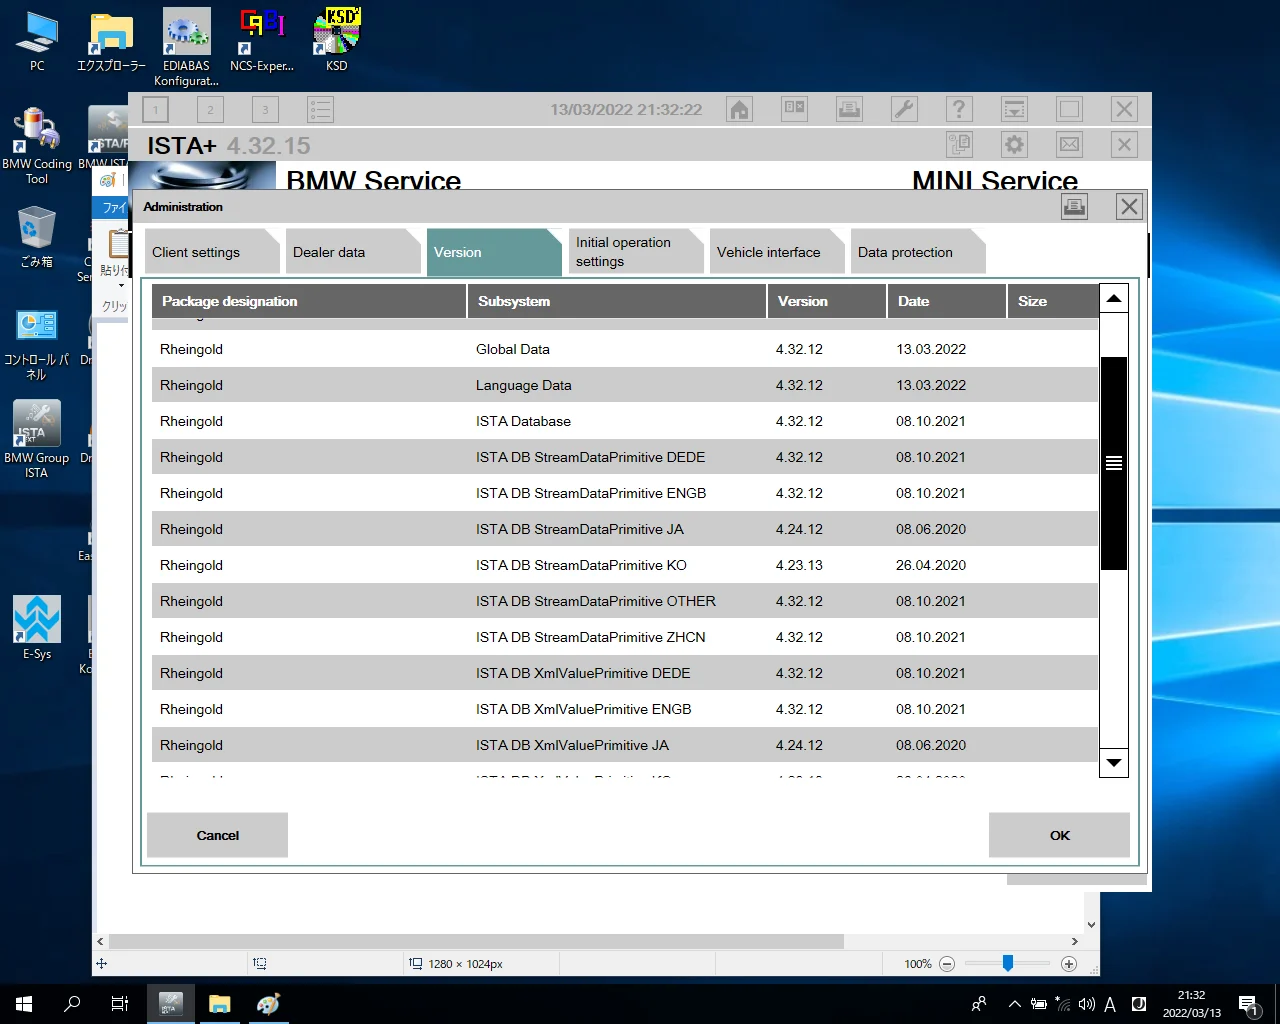Click the Paint zoom out minus button
1280x1024 pixels.
pyautogui.click(x=947, y=964)
